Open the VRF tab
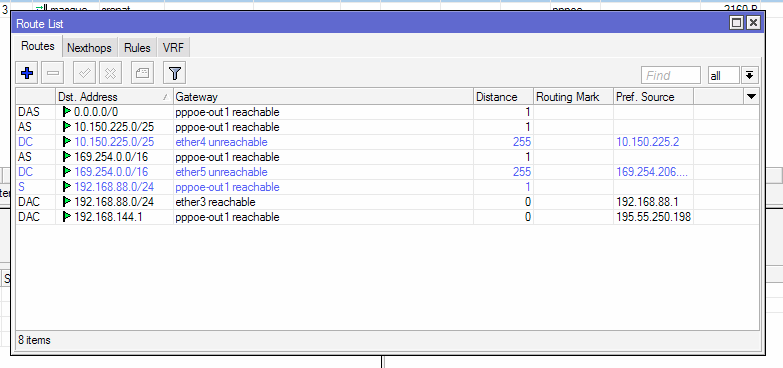 tap(173, 48)
